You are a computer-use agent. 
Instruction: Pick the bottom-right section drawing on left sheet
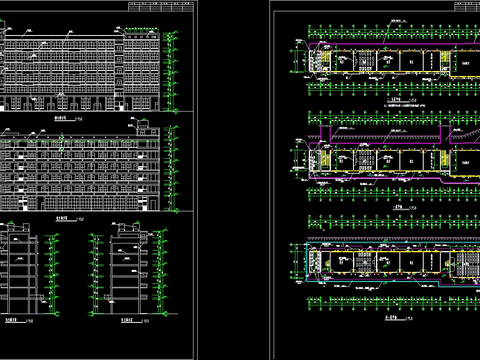coord(128,268)
